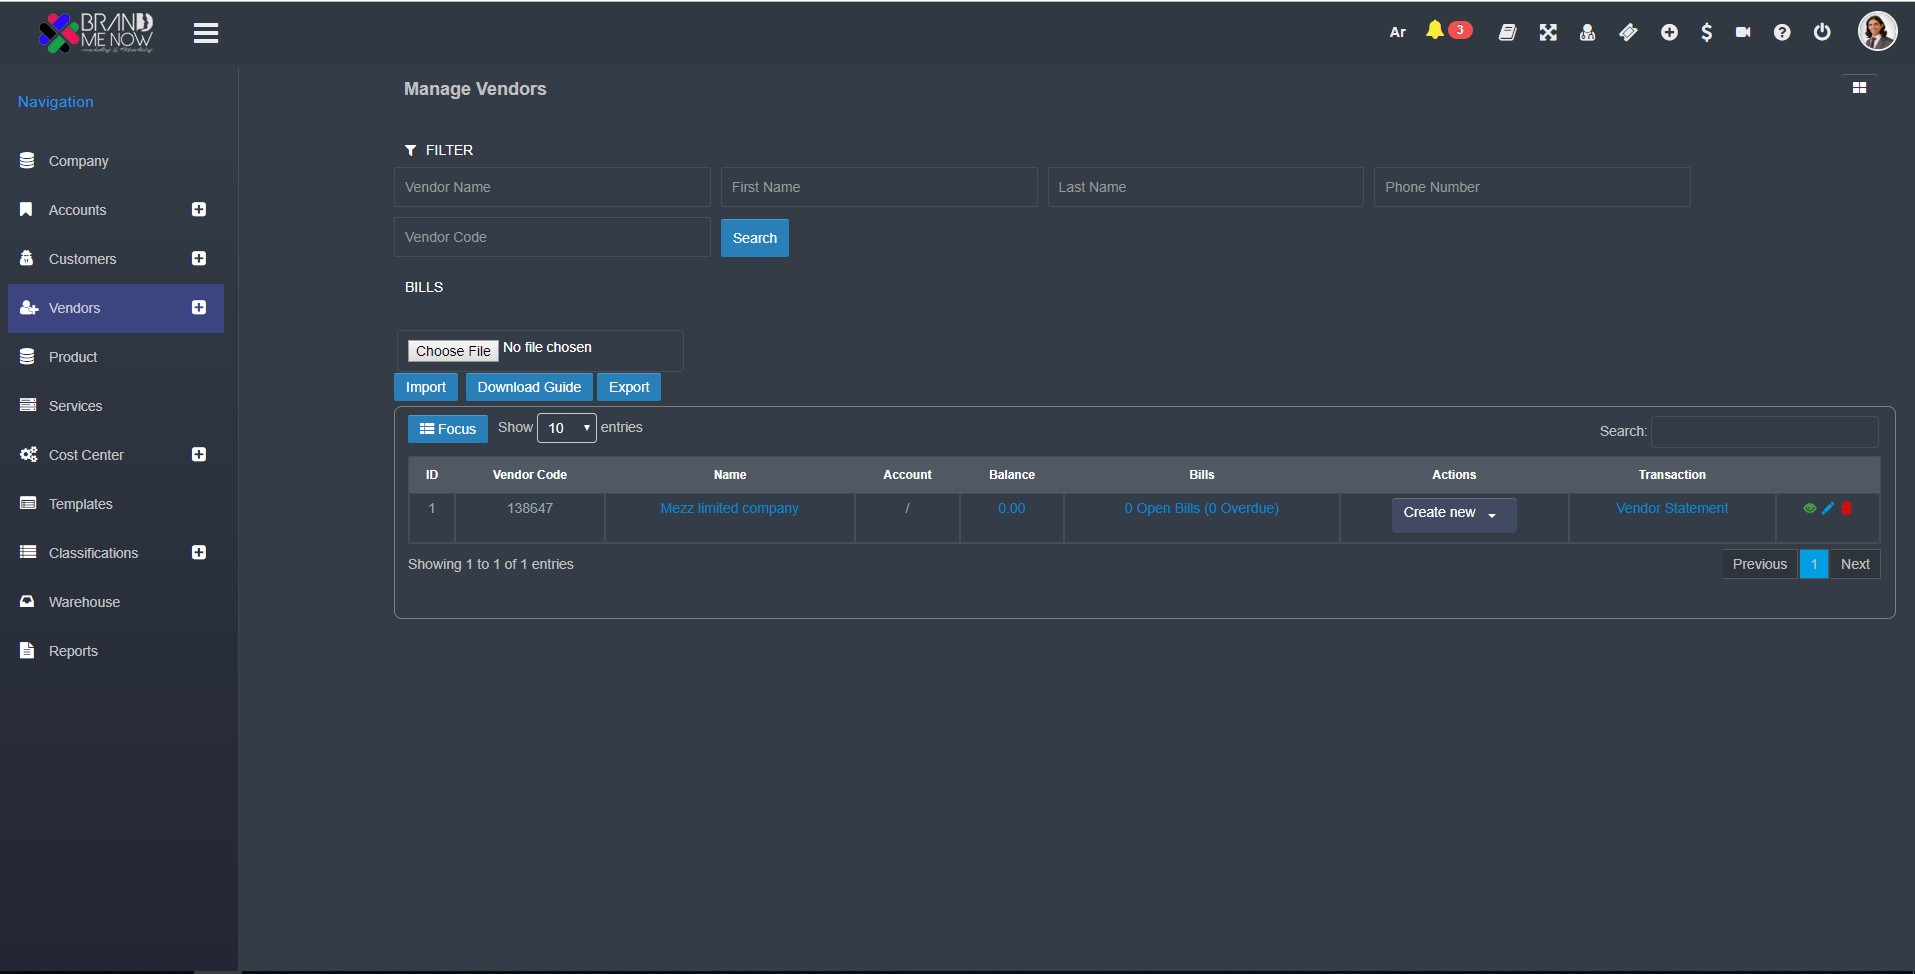This screenshot has height=974, width=1915.
Task: Click the fullscreen expand arrows icon
Action: [x=1548, y=33]
